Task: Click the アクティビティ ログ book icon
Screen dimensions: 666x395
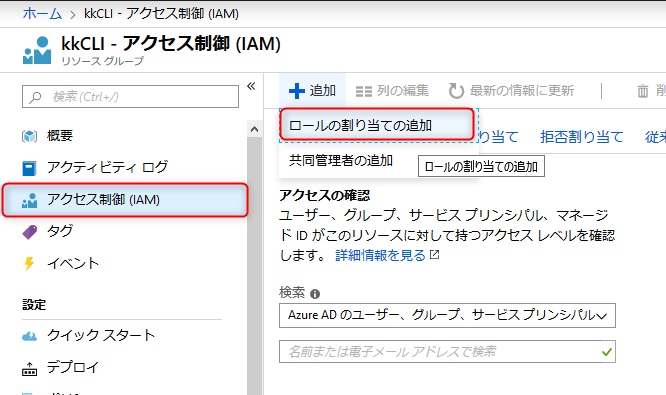Action: tap(29, 168)
